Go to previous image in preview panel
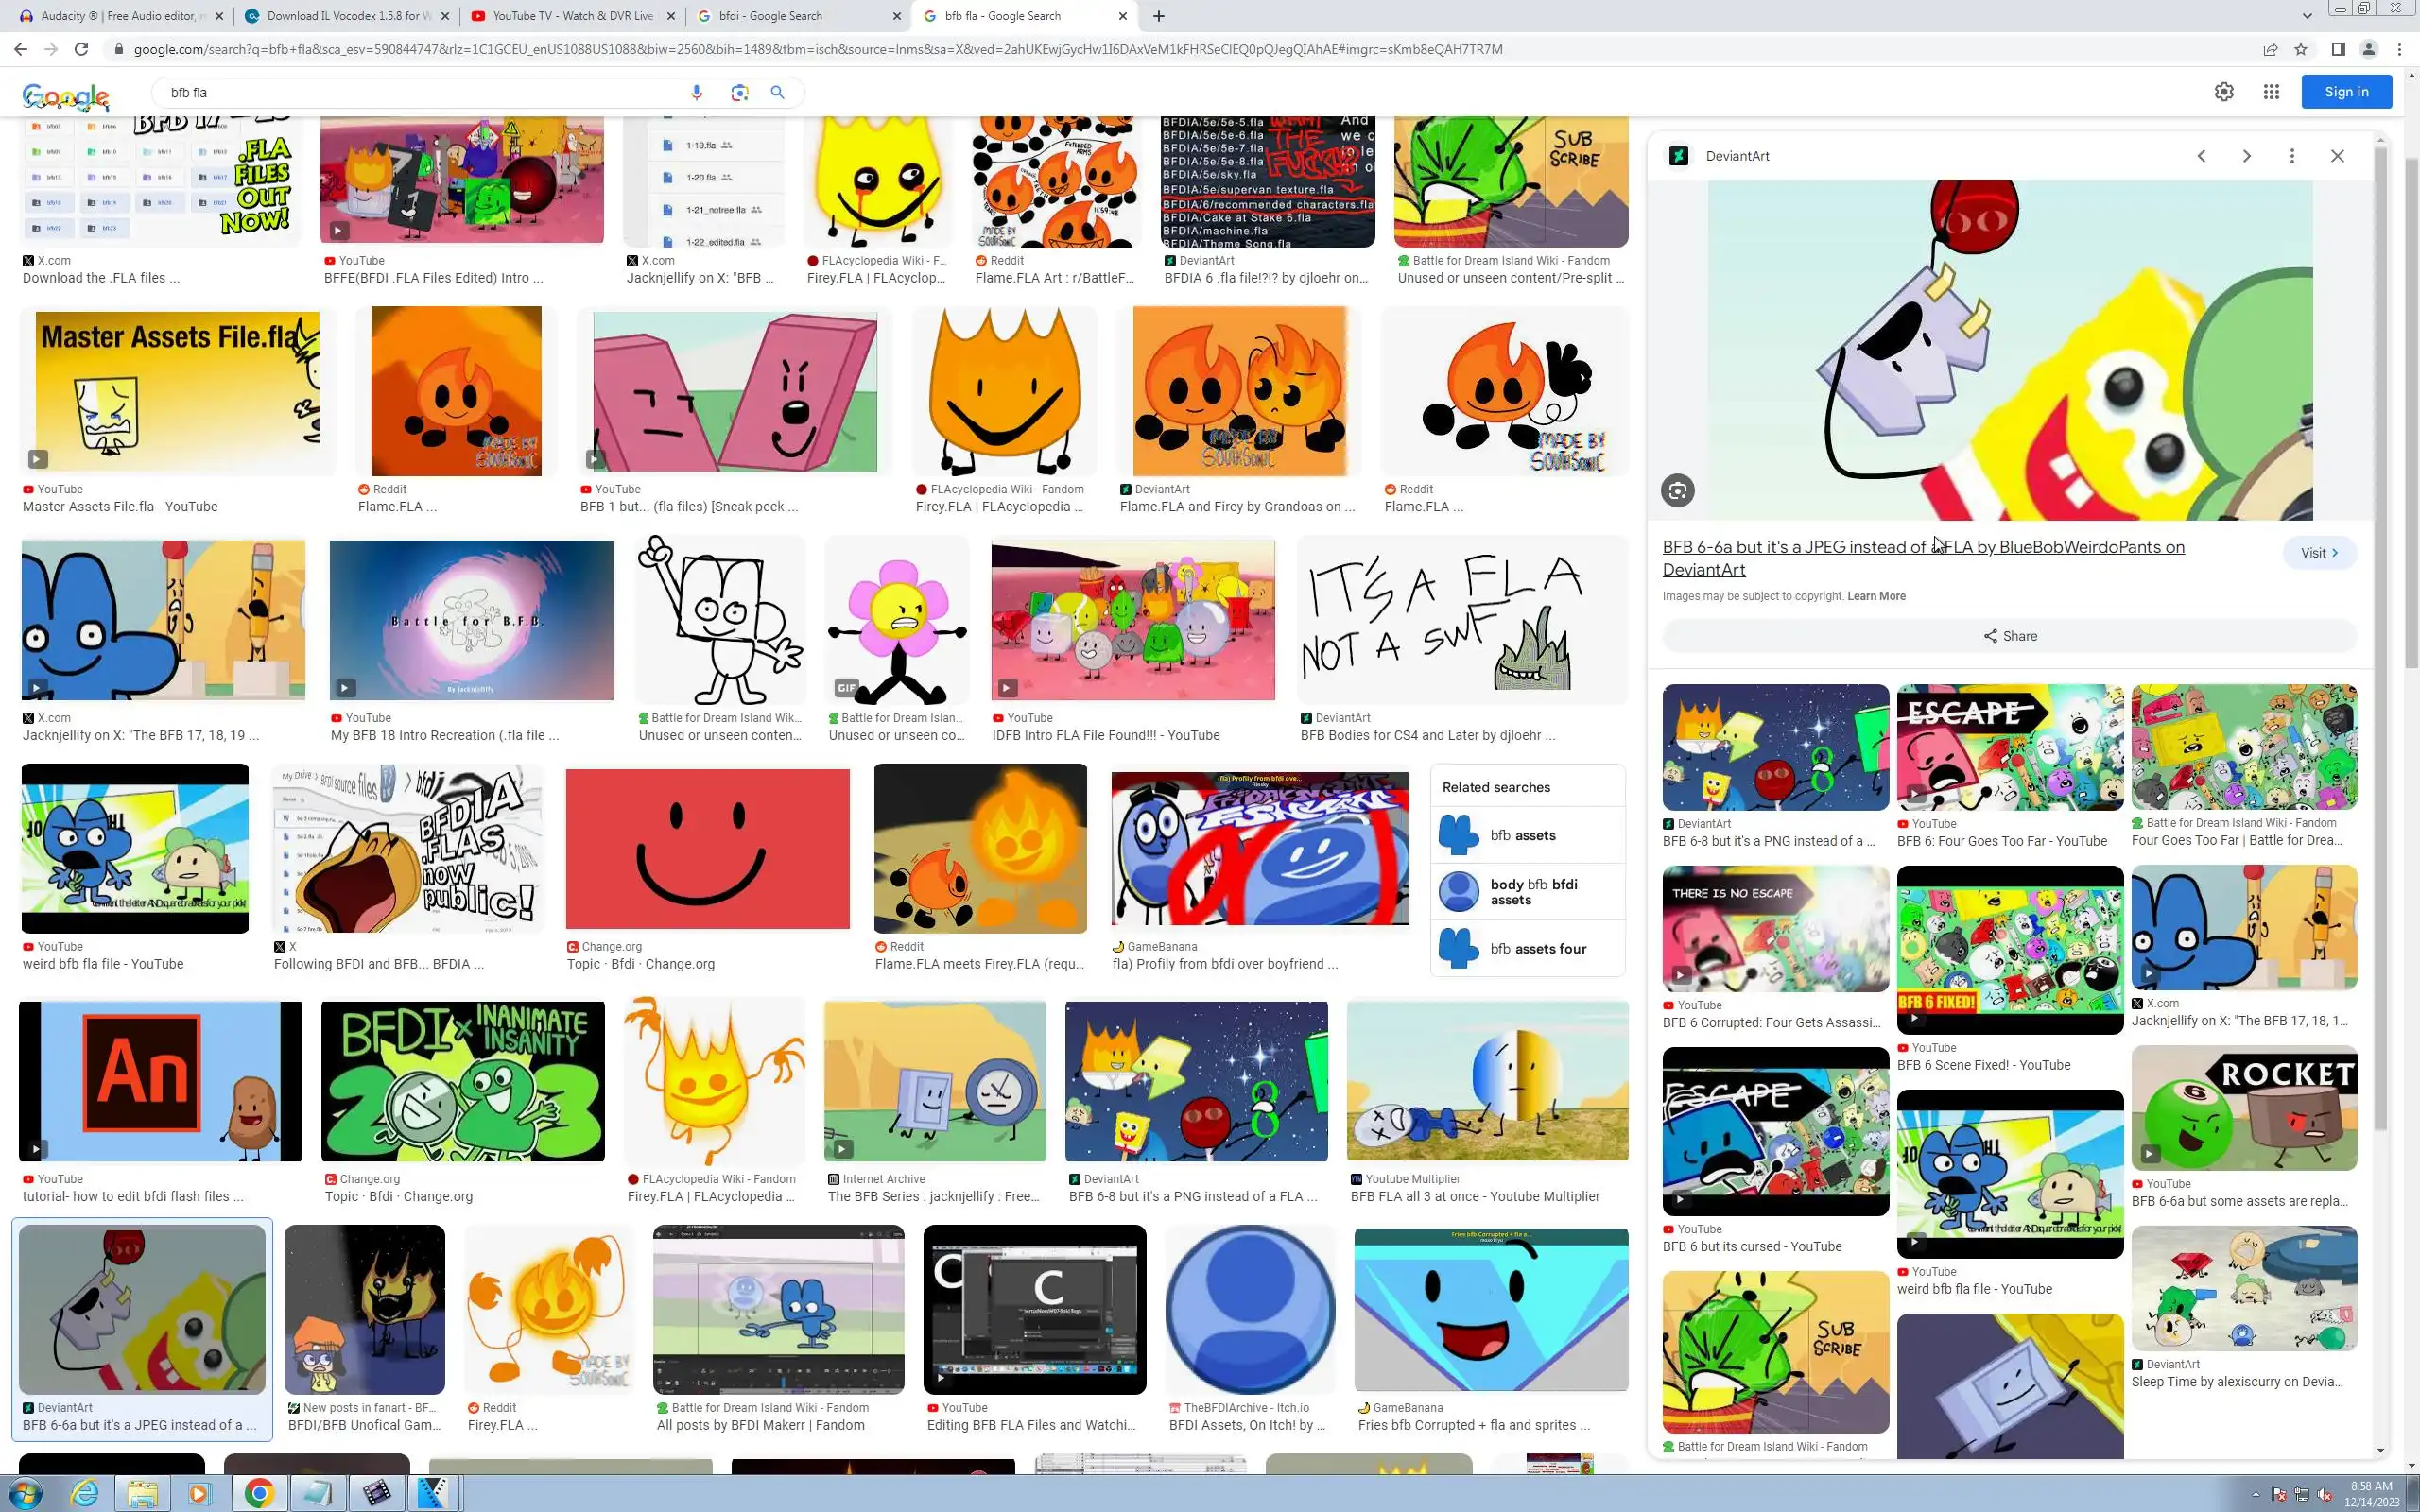Viewport: 2420px width, 1512px height. 2201,156
